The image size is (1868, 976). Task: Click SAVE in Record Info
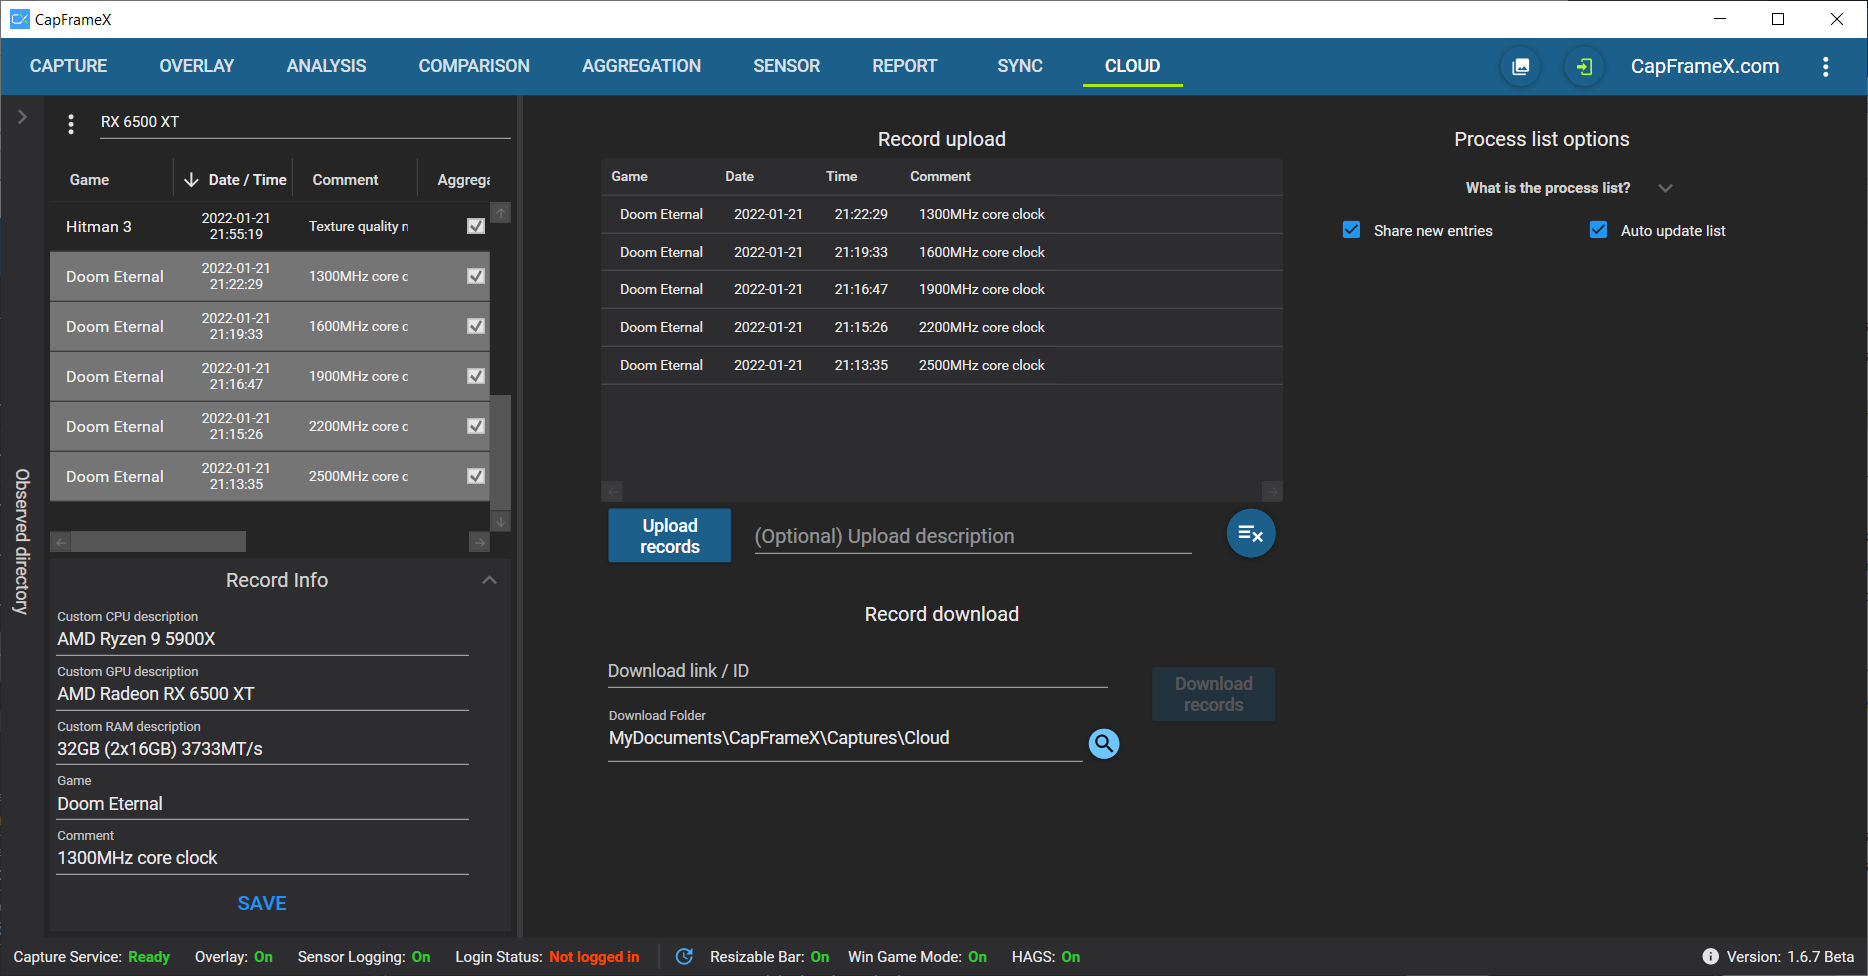point(262,903)
